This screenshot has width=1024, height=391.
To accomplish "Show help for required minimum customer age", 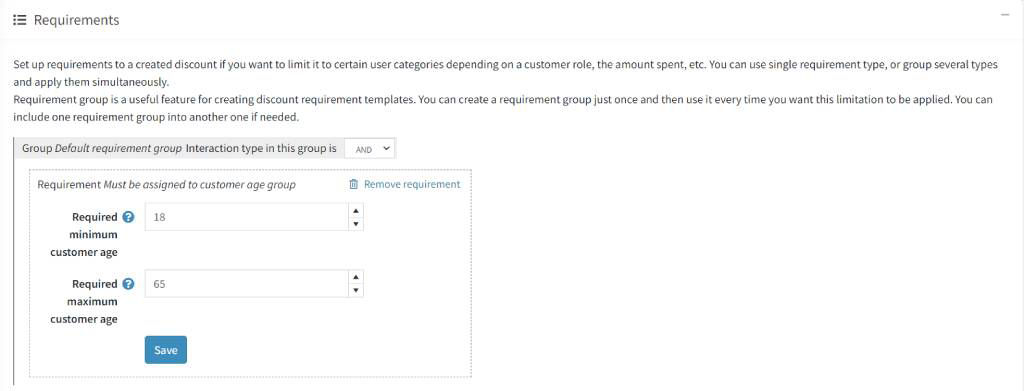I will pos(129,217).
